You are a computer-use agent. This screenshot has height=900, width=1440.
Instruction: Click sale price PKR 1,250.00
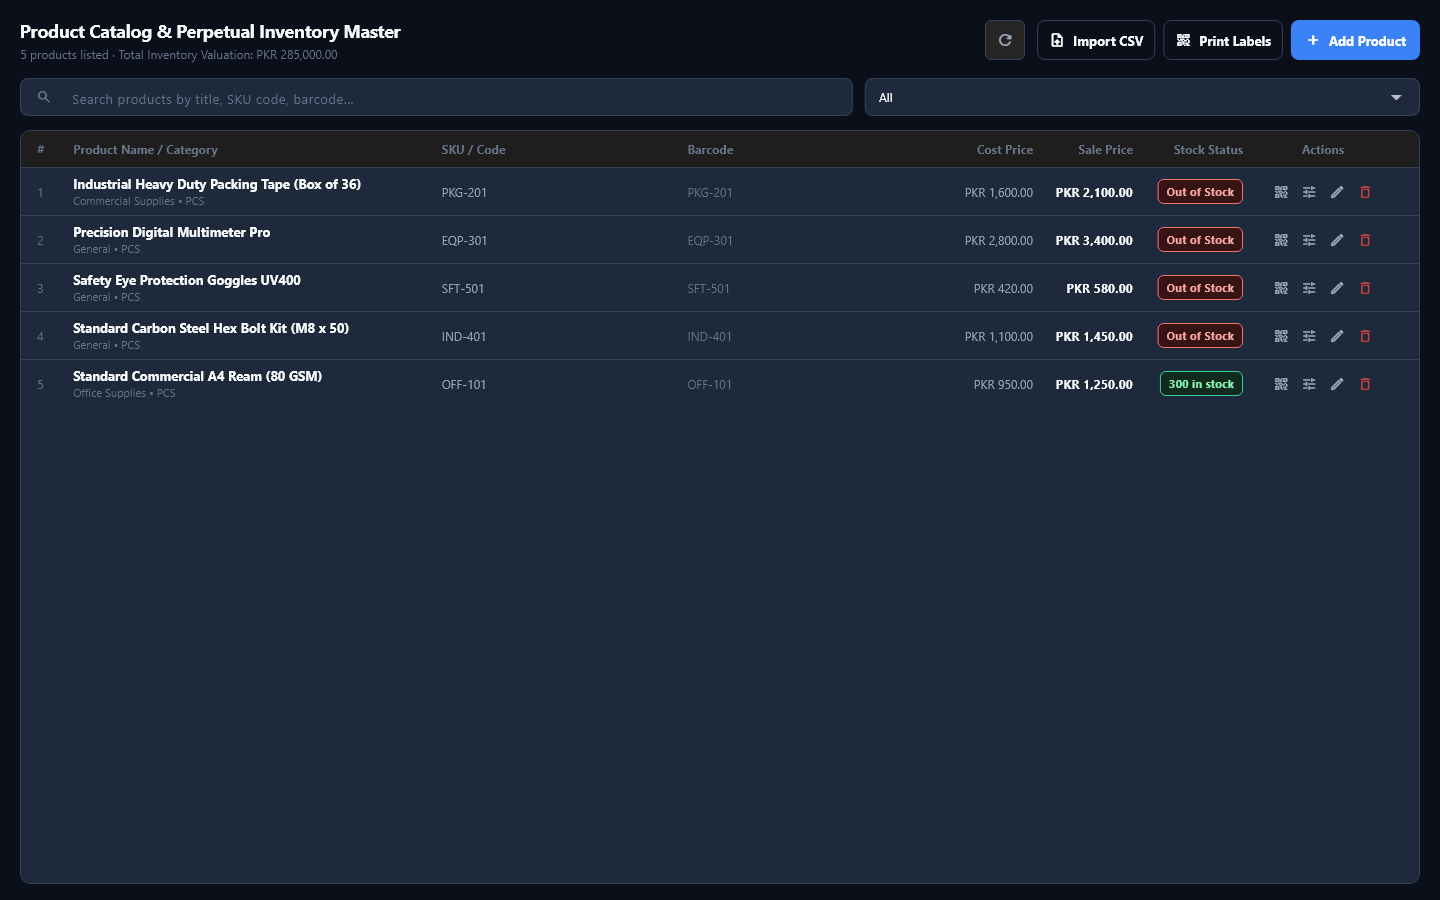click(x=1094, y=385)
